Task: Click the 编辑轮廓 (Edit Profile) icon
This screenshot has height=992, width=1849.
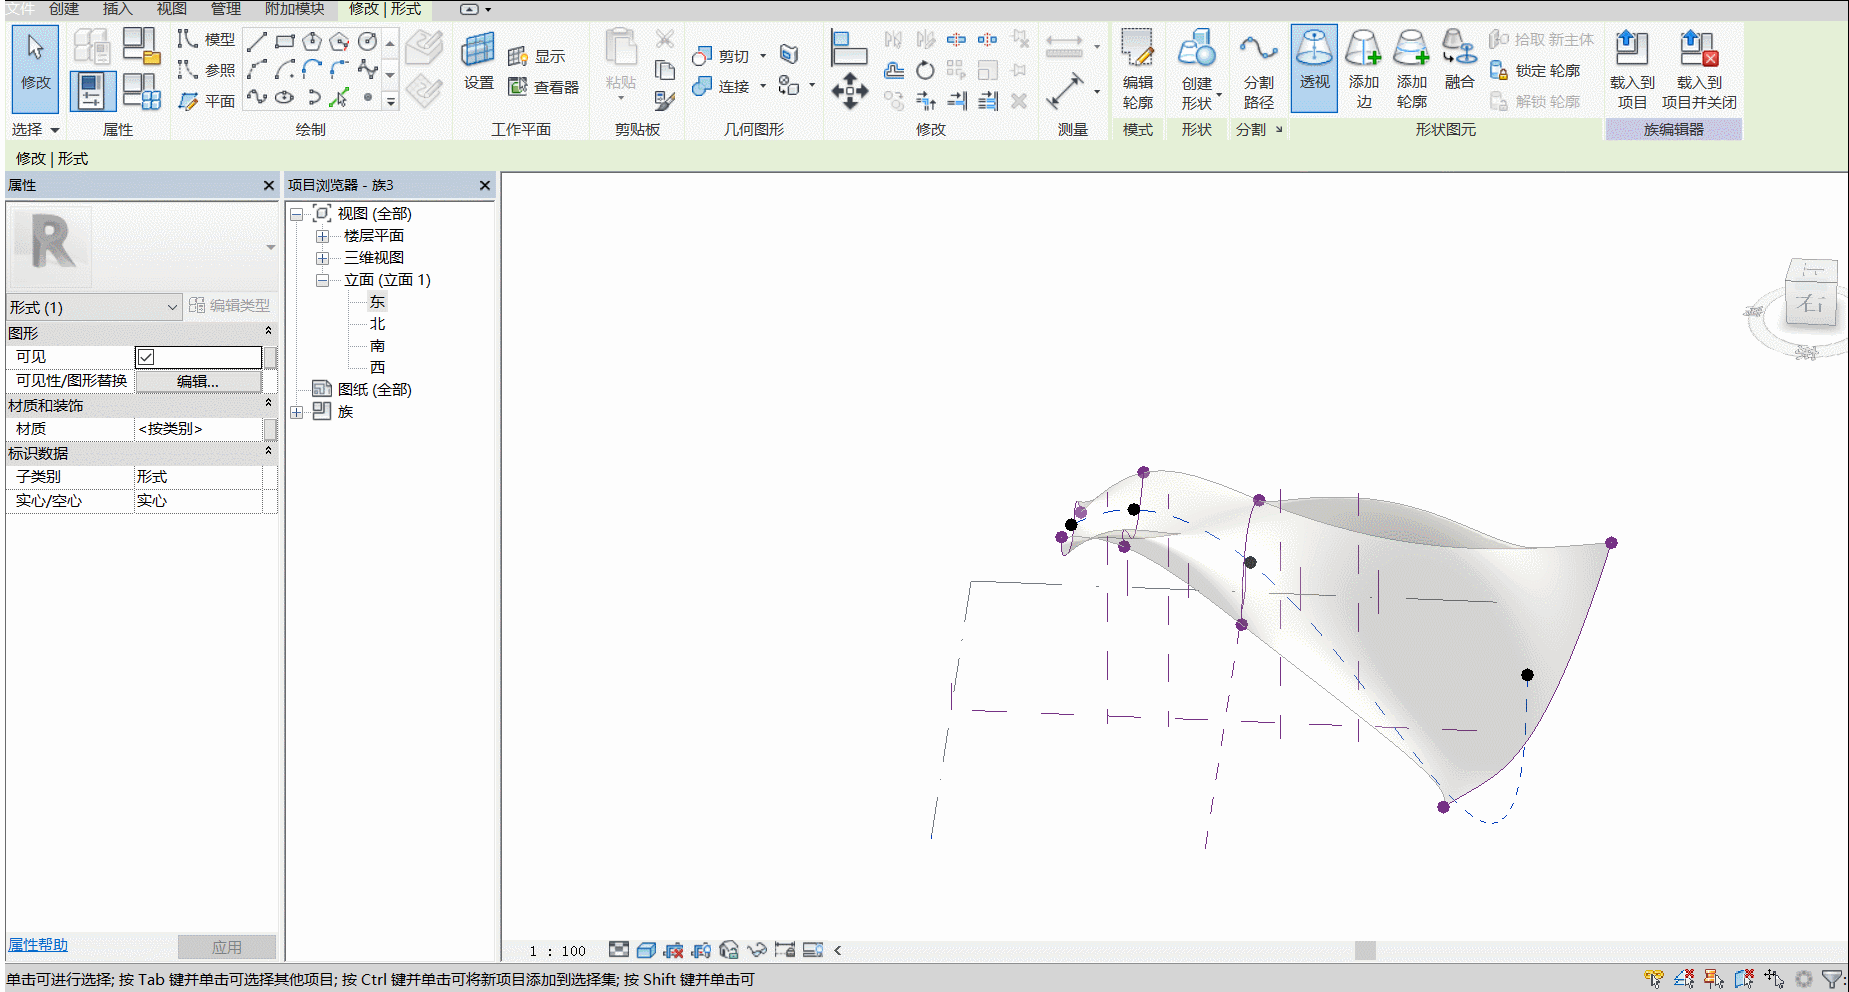Action: click(1137, 68)
